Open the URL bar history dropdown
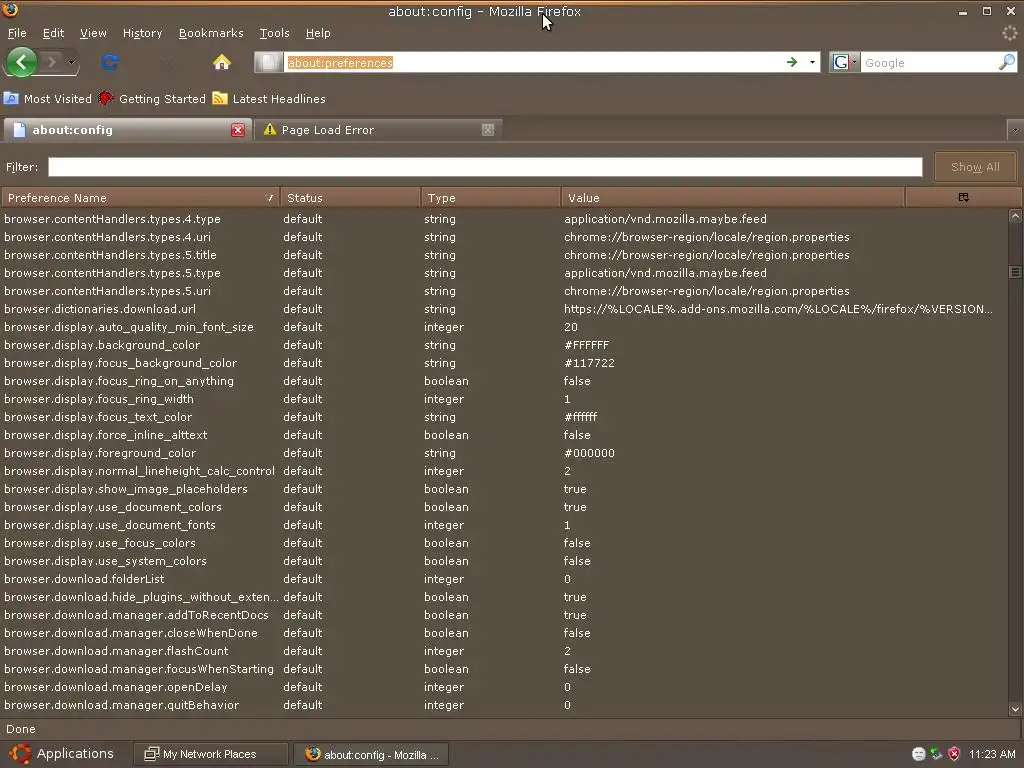The image size is (1024, 768). [x=812, y=62]
